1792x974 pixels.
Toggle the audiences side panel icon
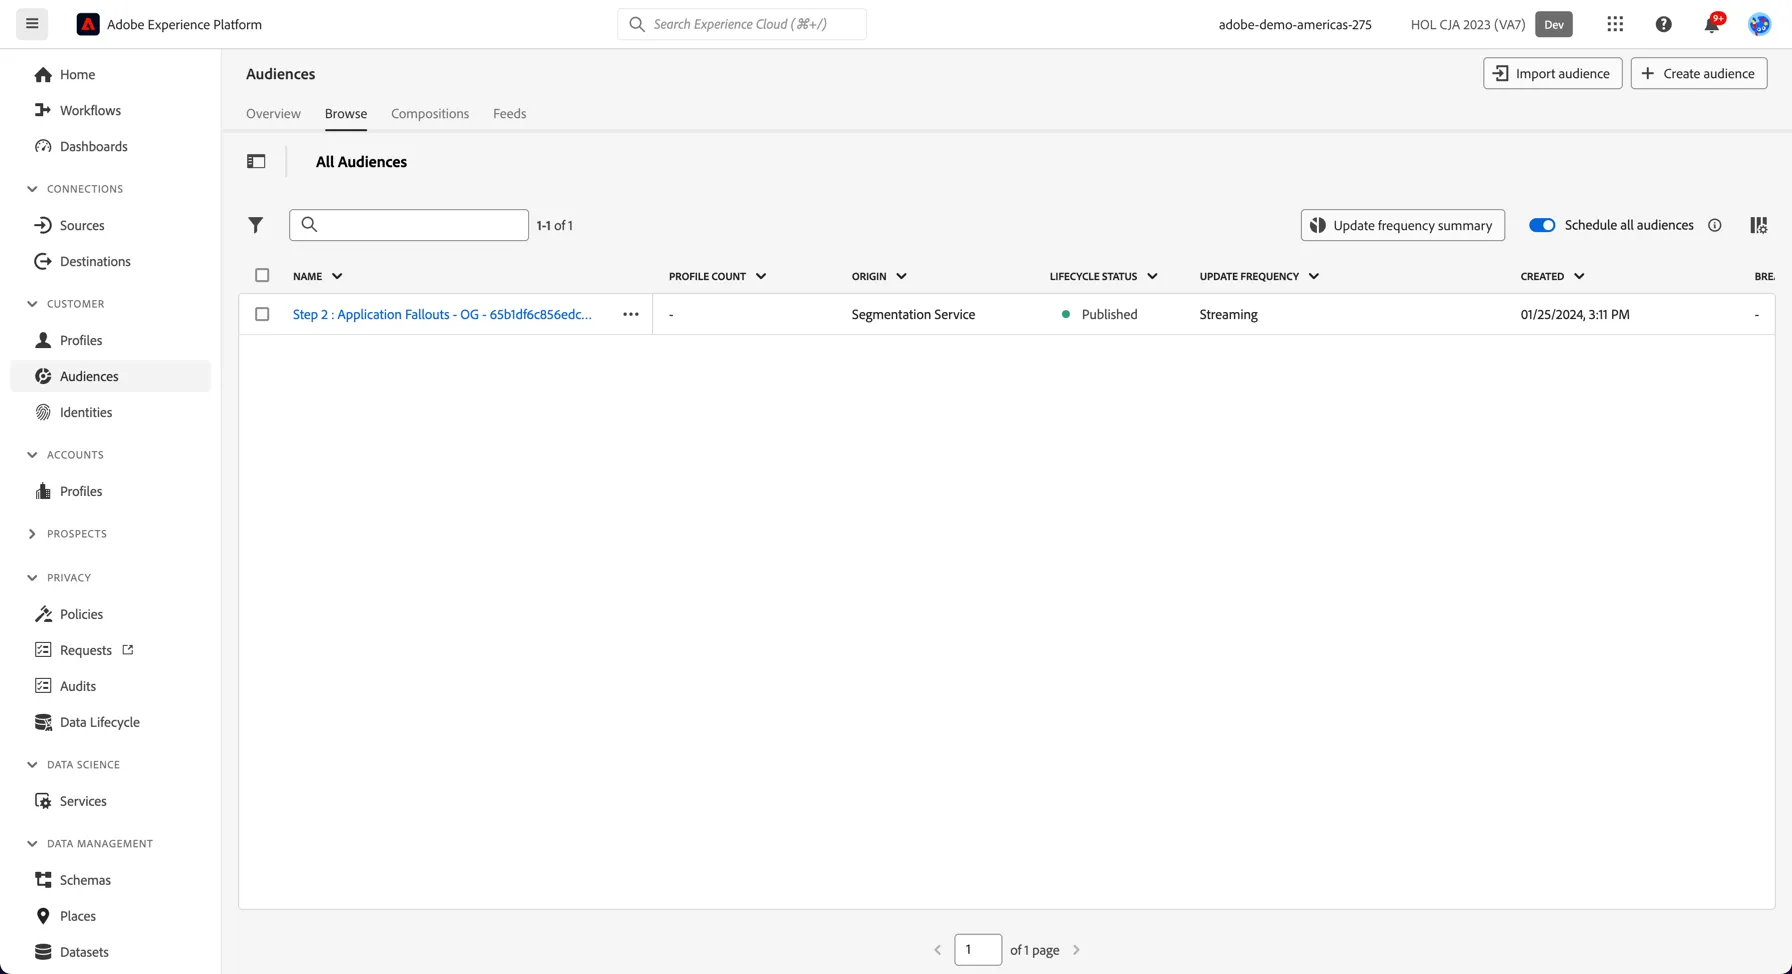click(x=256, y=161)
